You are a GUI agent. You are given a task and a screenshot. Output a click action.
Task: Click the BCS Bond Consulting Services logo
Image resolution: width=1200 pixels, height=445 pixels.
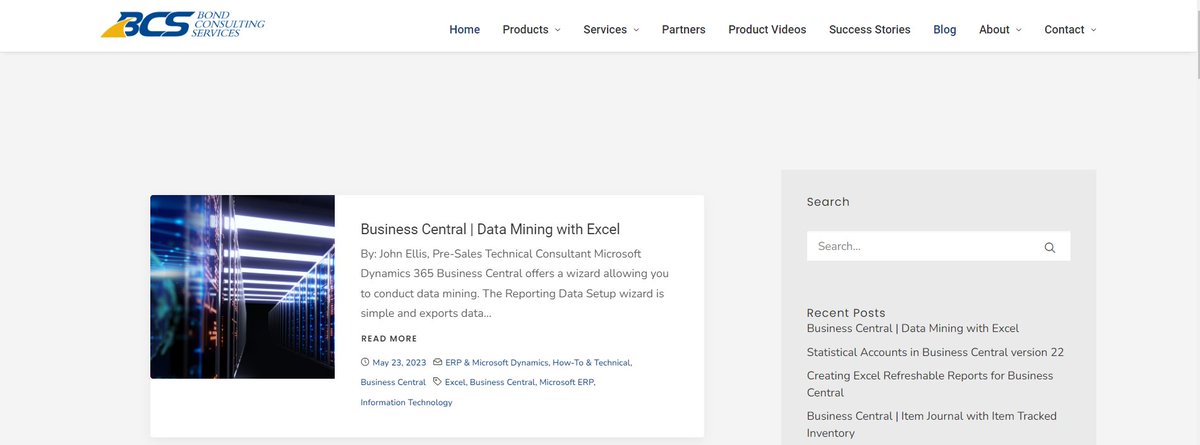click(x=183, y=25)
